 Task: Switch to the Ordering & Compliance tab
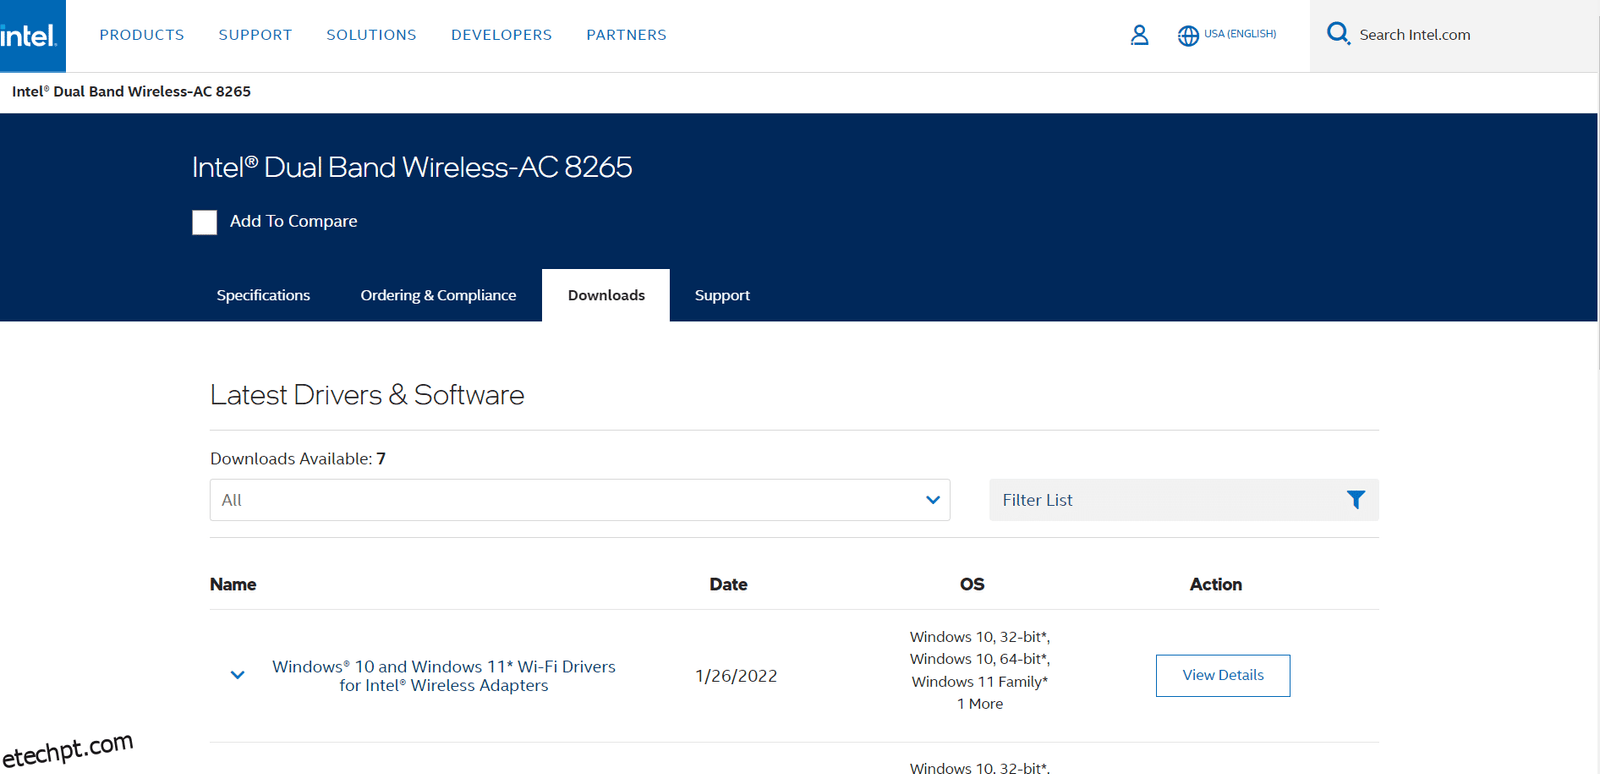point(438,295)
